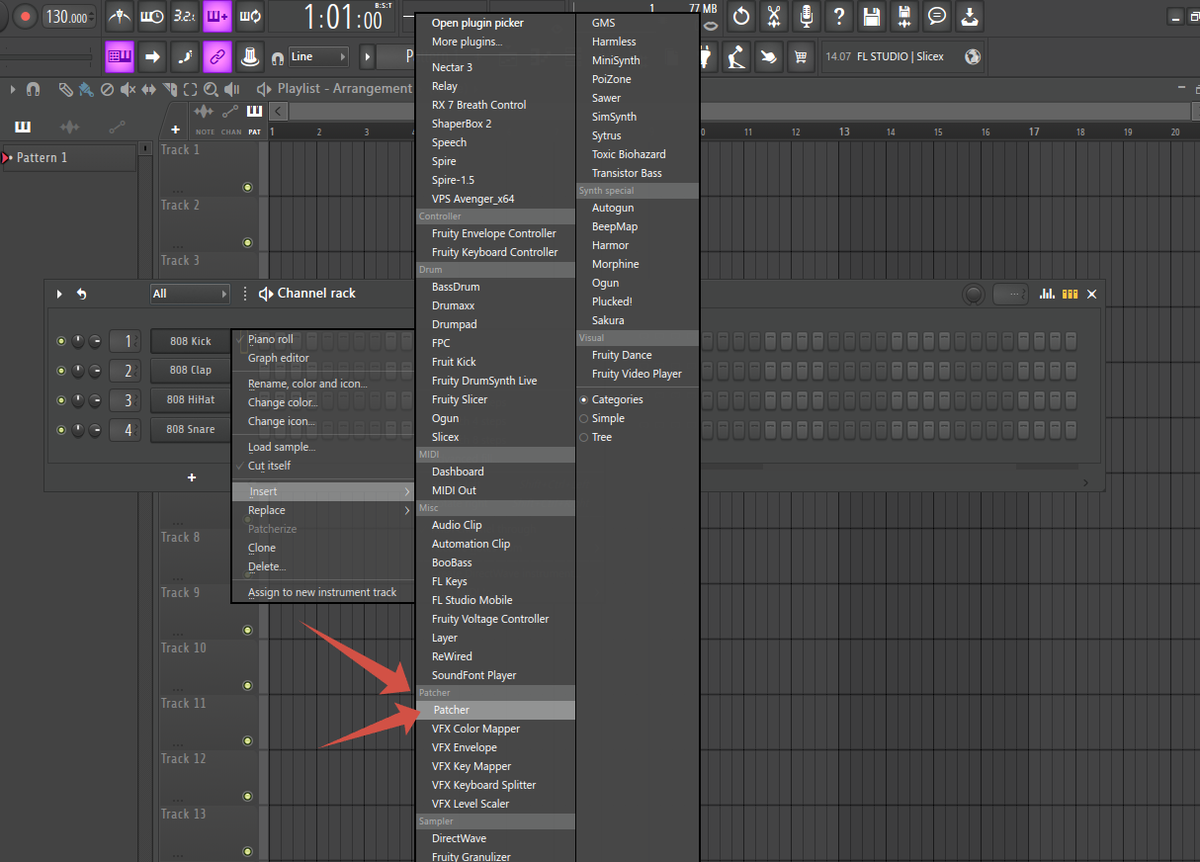Select the Simple view radio option
The width and height of the screenshot is (1200, 862).
point(602,418)
